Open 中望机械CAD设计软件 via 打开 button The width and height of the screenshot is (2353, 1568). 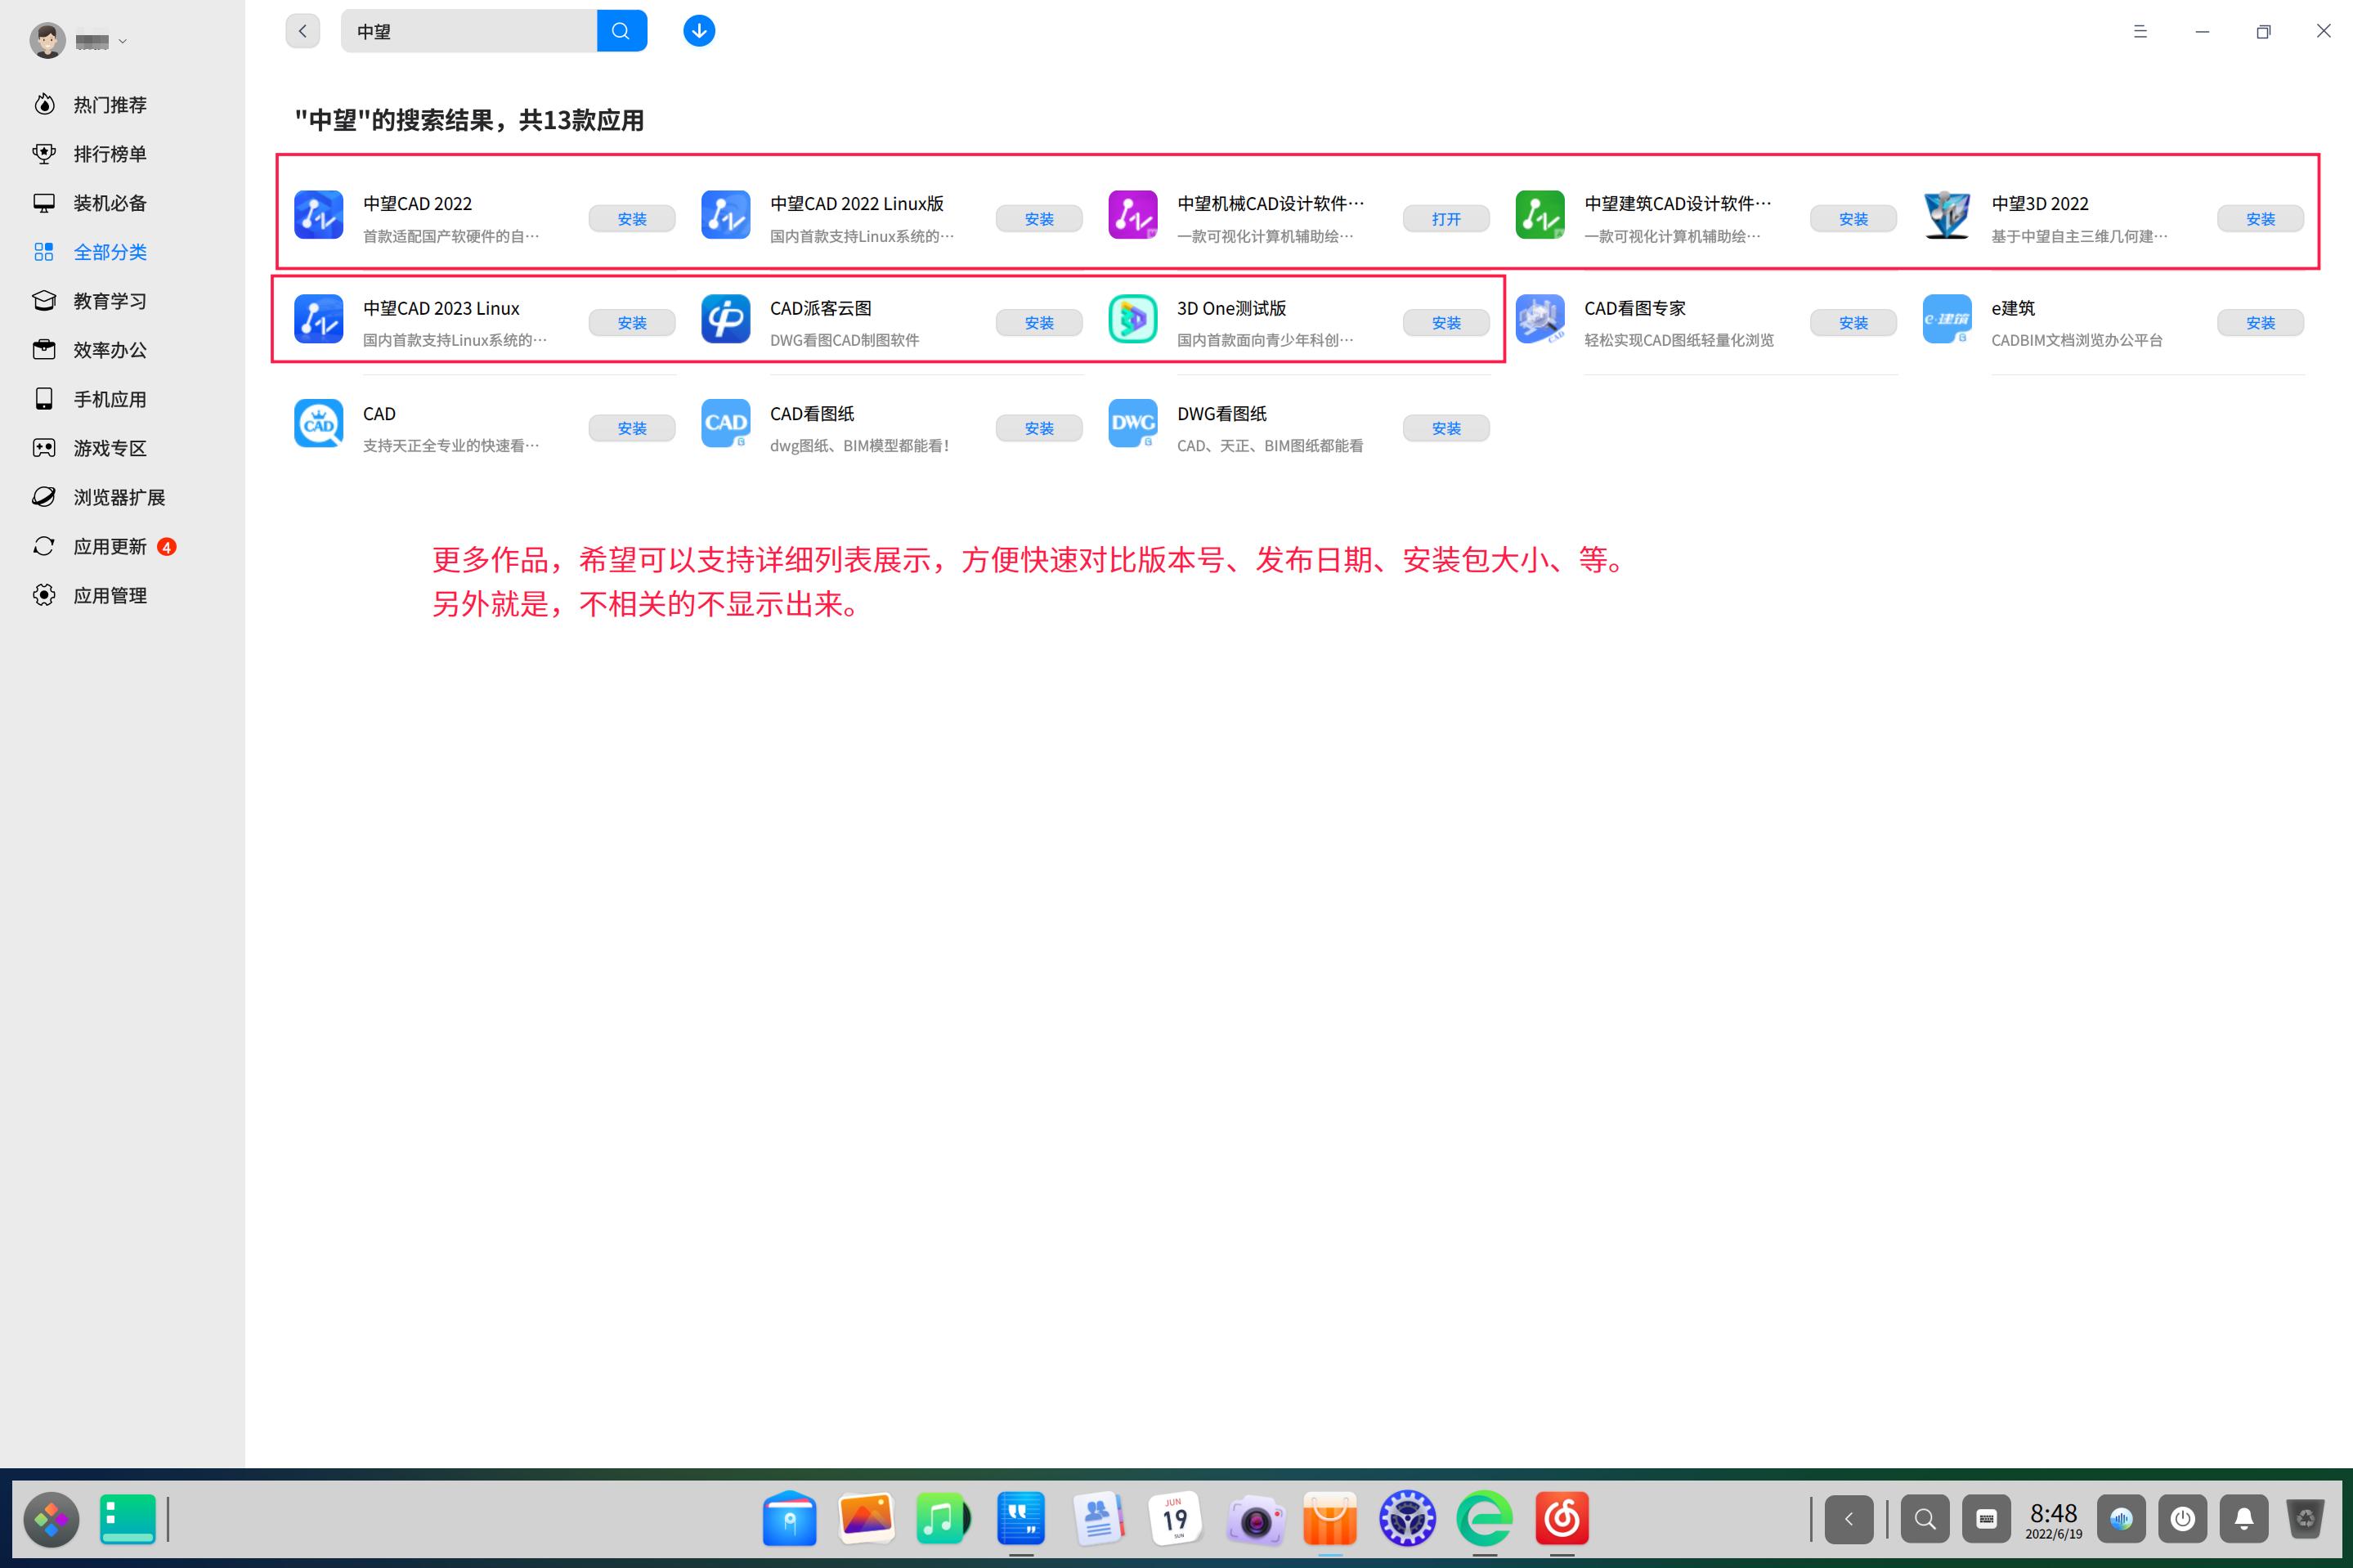click(x=1446, y=218)
